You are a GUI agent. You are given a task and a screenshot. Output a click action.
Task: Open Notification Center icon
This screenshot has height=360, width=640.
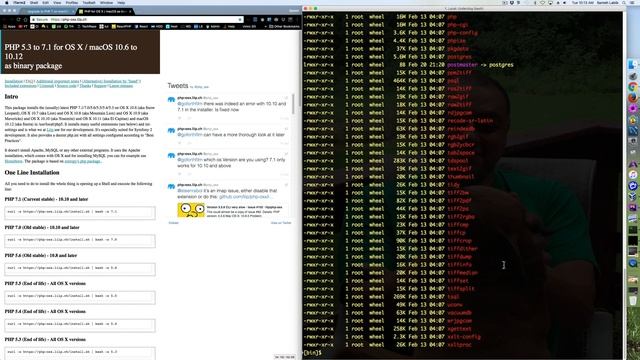(x=633, y=2)
